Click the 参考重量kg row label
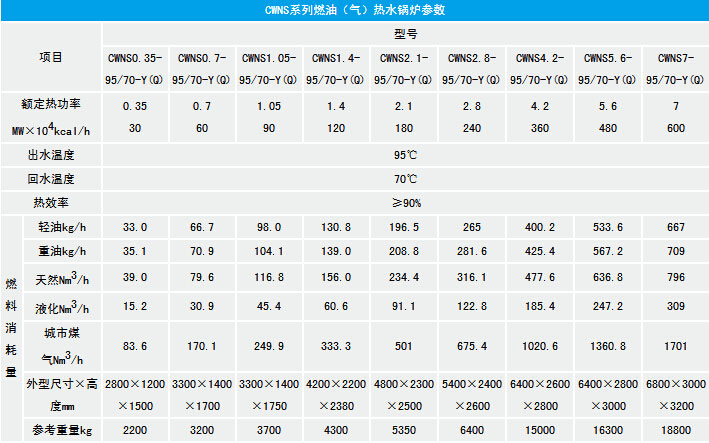The height and width of the screenshot is (443, 709). 62,431
